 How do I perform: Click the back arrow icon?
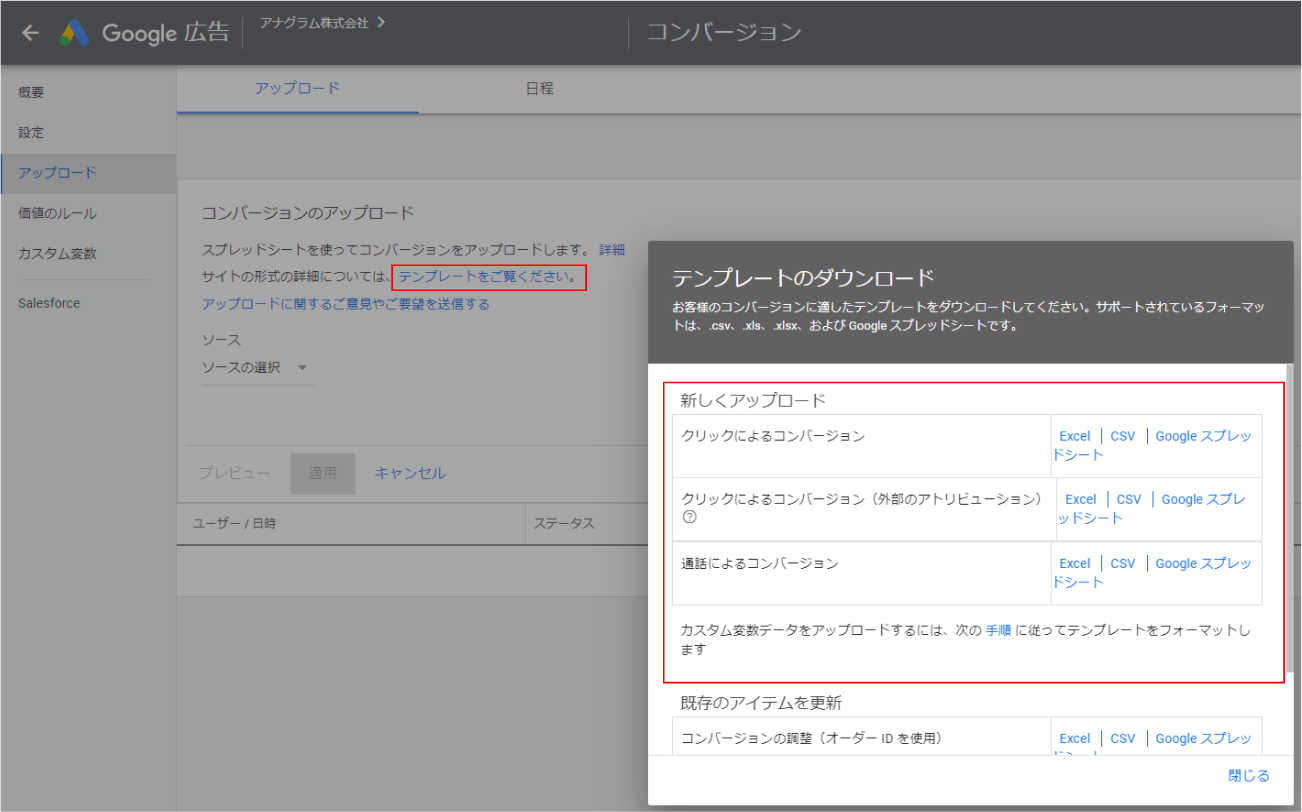click(30, 33)
